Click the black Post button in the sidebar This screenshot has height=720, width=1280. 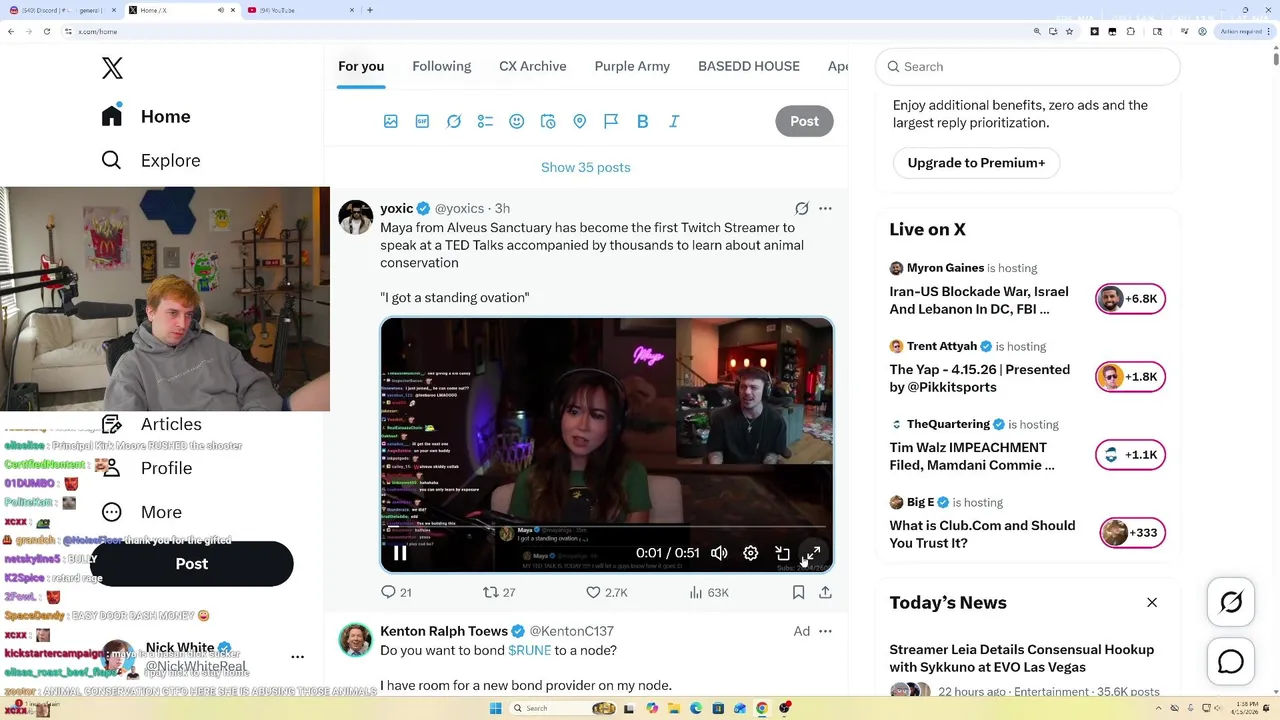click(x=192, y=564)
